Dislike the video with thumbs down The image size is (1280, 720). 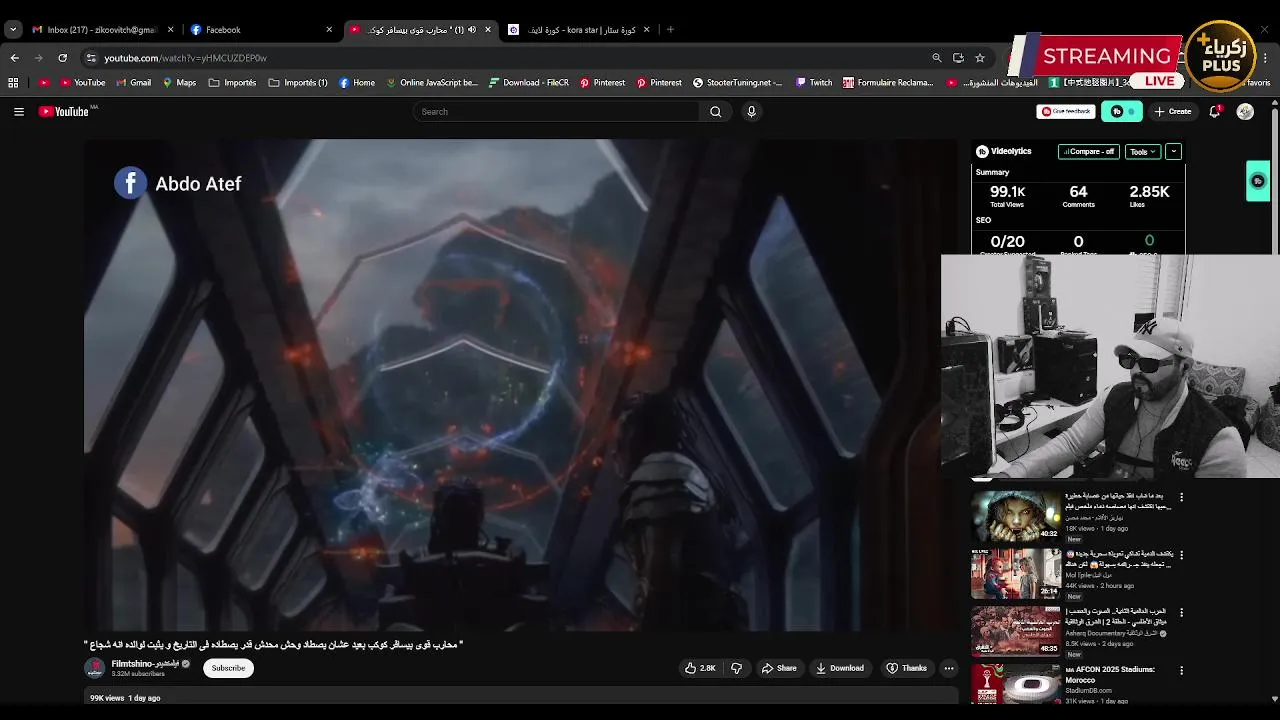pyautogui.click(x=737, y=668)
